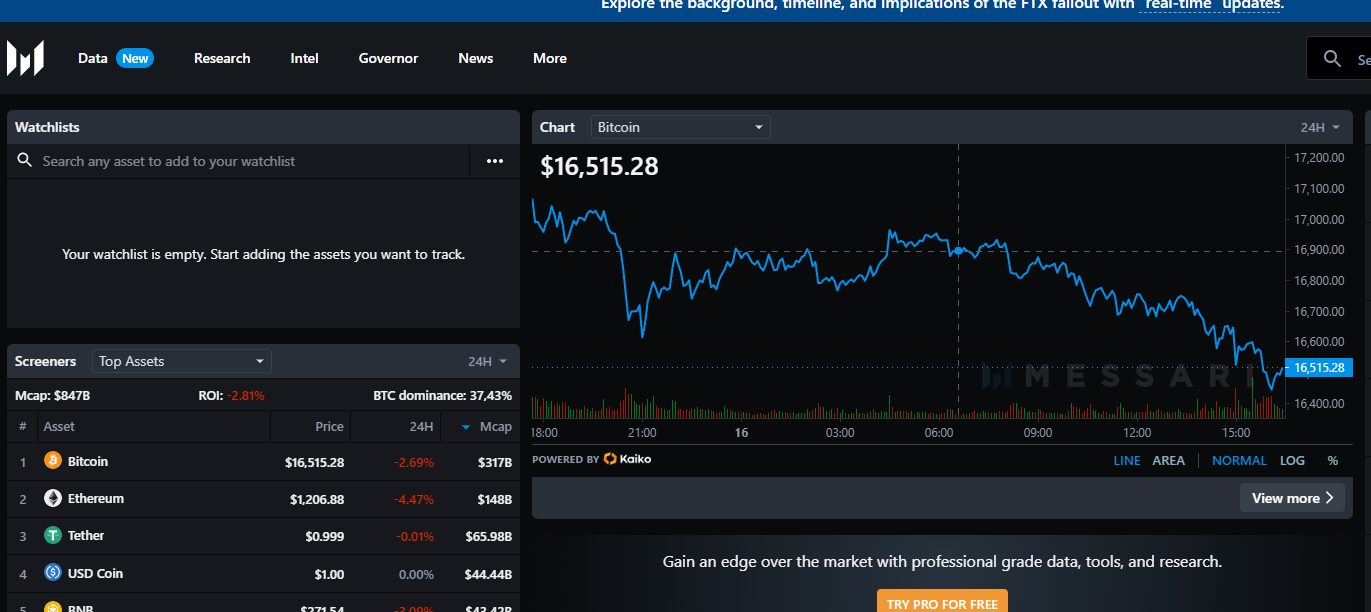Toggle chart to percent (%) scale
Screen dimensions: 1371x612
point(1332,461)
